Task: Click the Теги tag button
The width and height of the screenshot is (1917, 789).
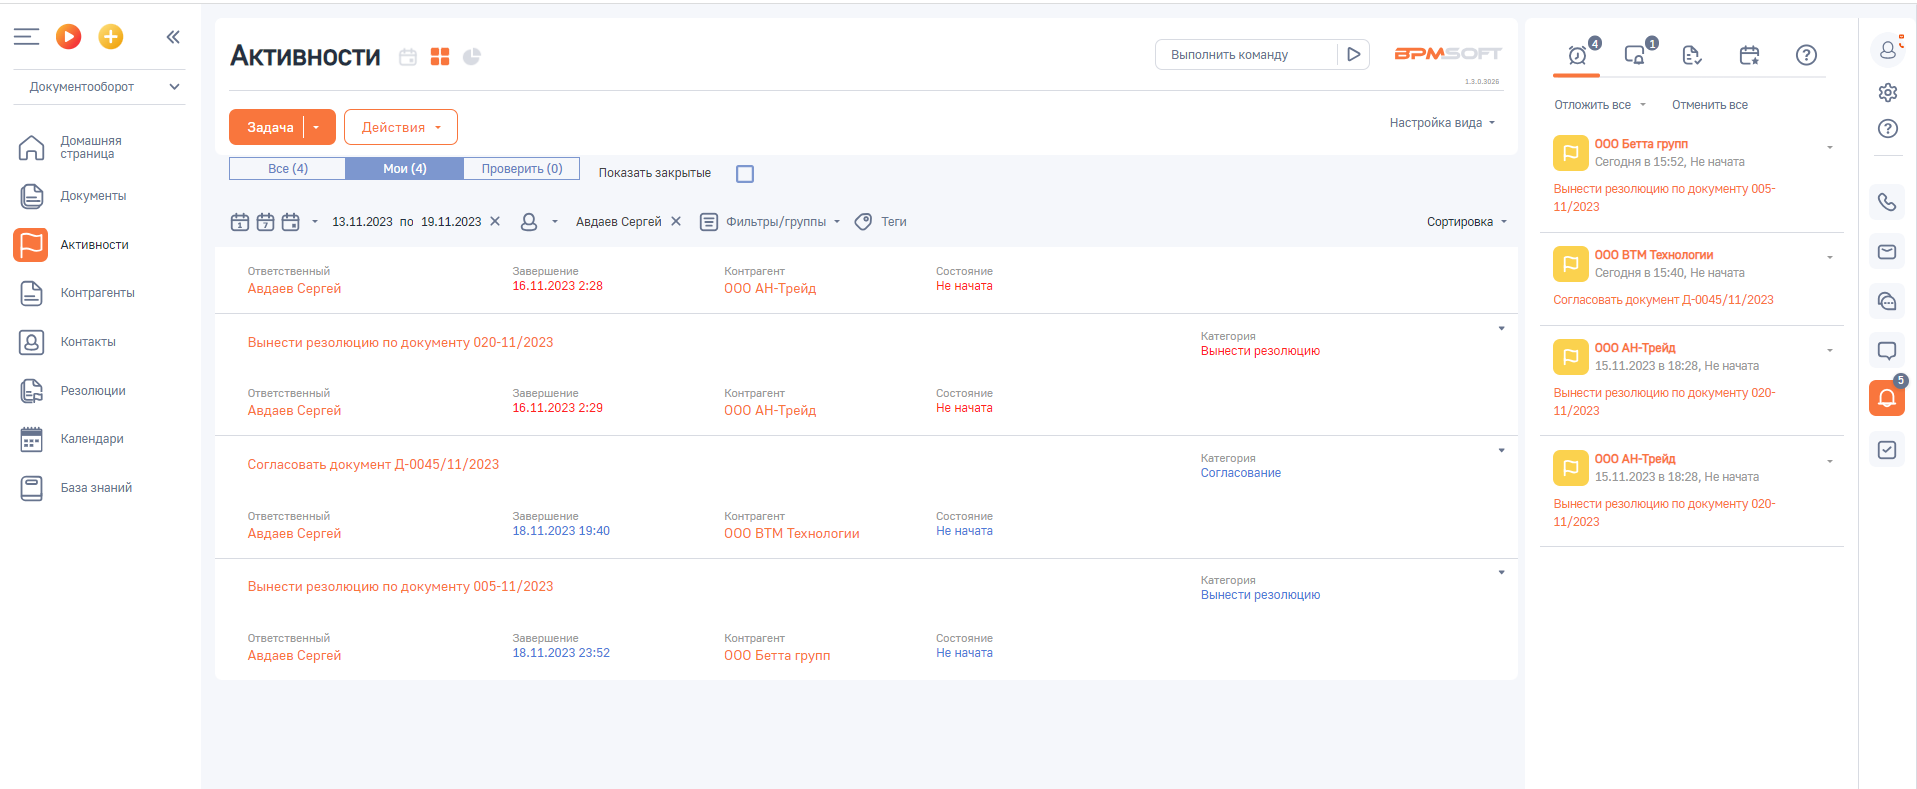Action: (x=881, y=222)
